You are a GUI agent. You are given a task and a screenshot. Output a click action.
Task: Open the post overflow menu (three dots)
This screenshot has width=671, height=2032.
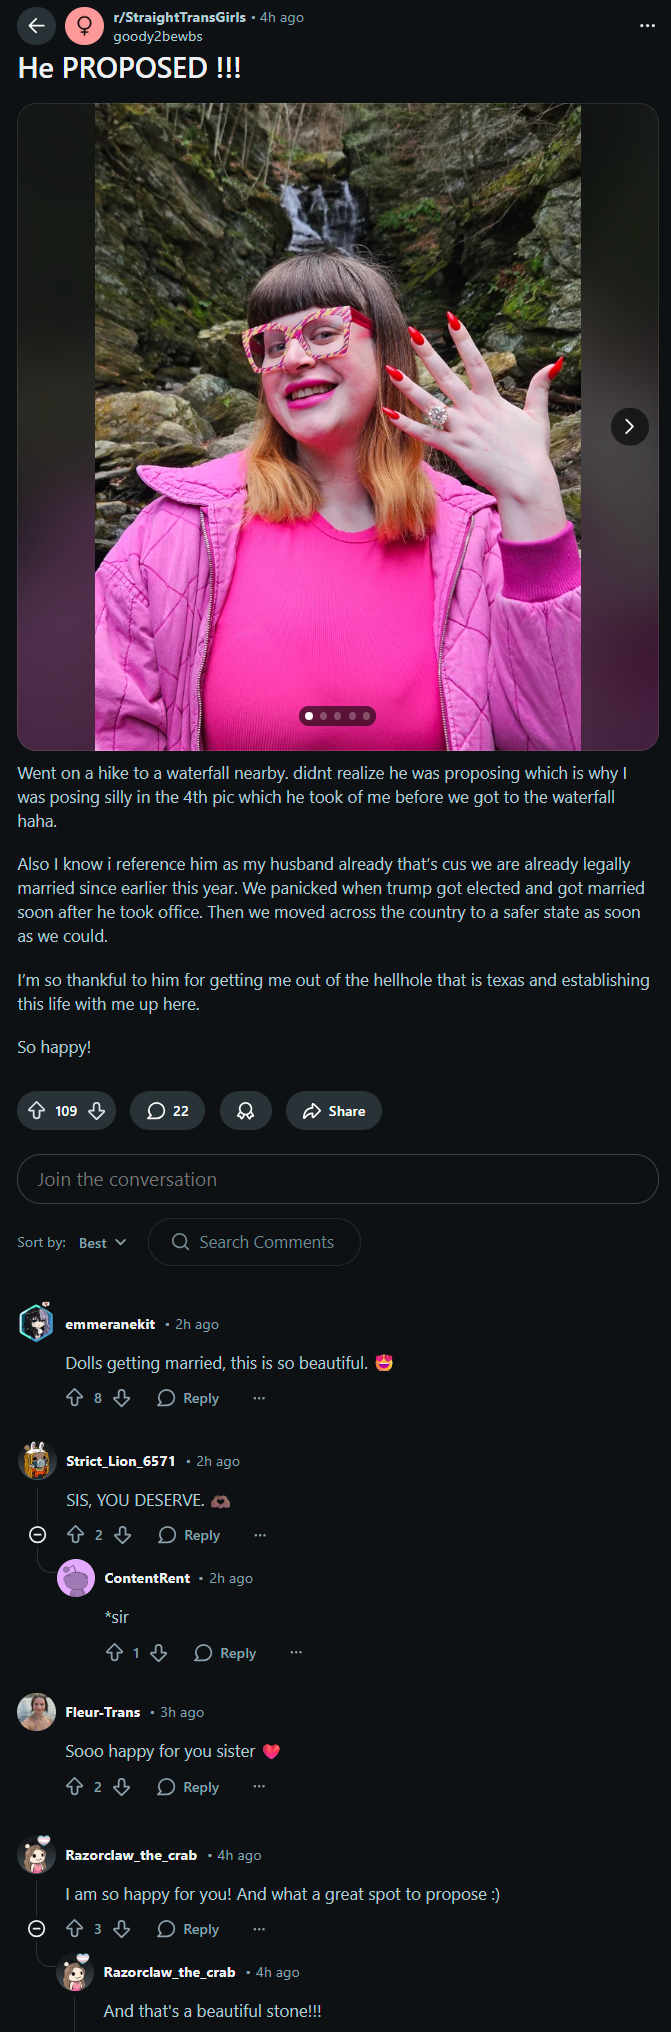click(x=647, y=26)
